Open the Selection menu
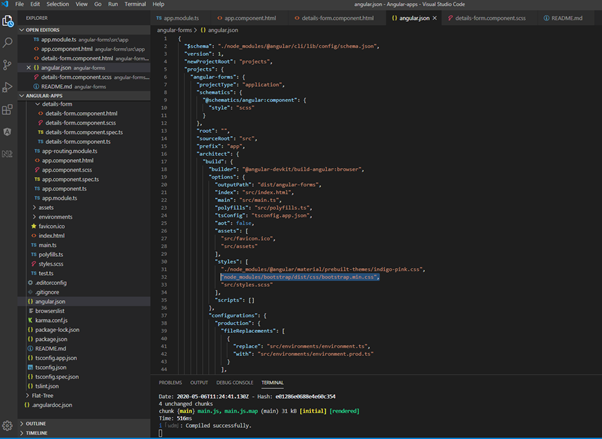Screen dimensions: 602x439 pos(58,4)
